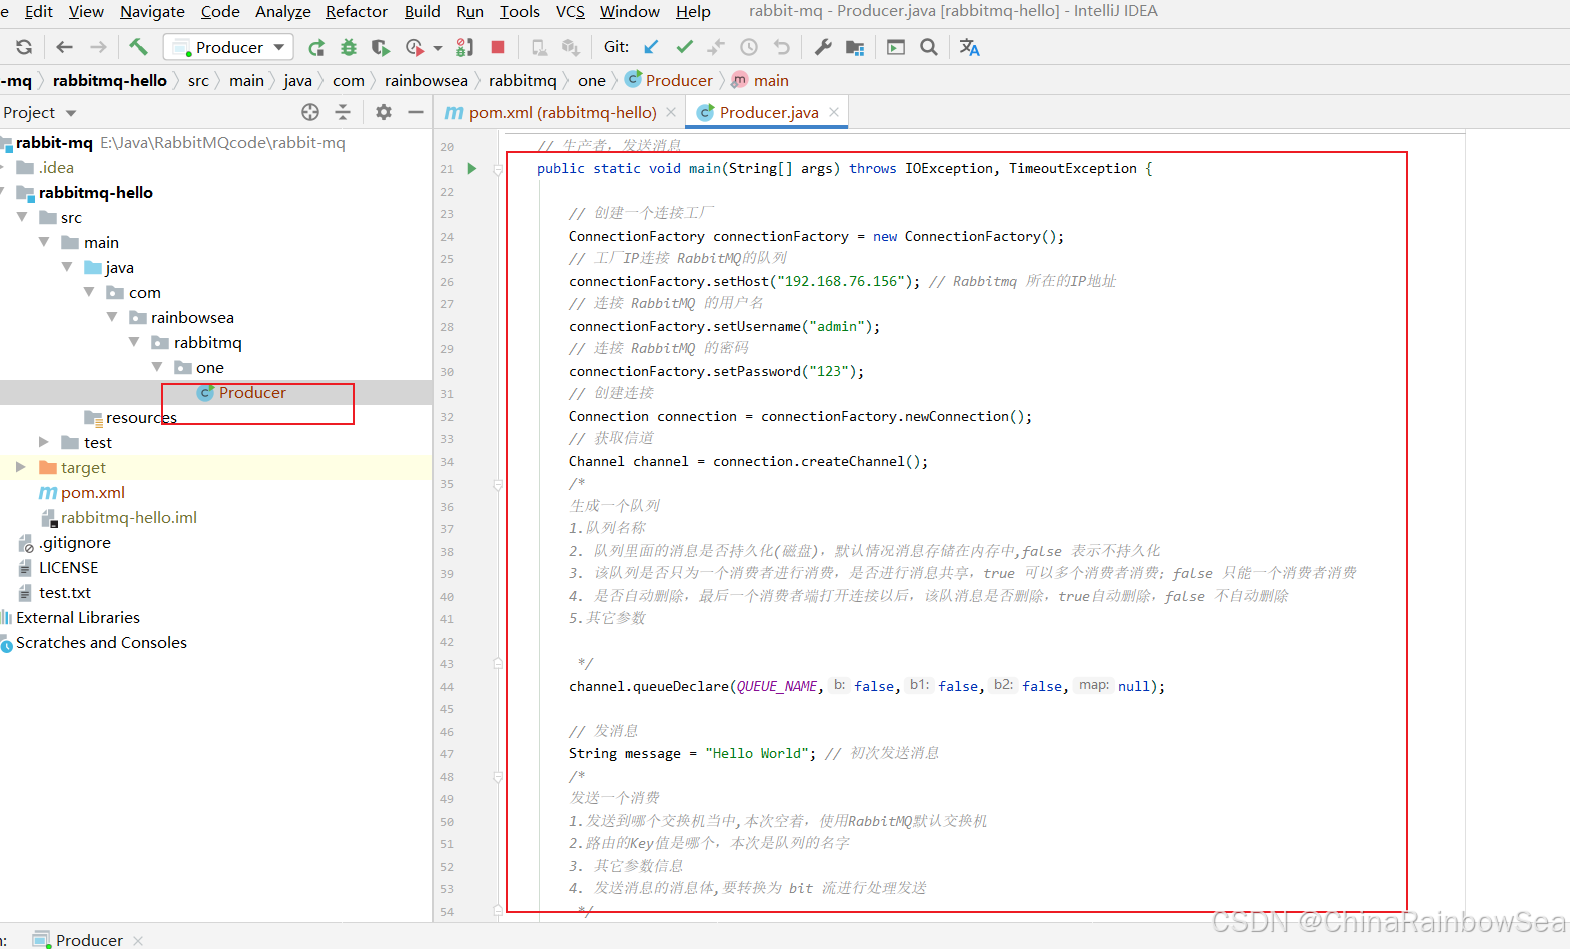Click the Project panel gear settings icon
Image resolution: width=1570 pixels, height=949 pixels.
pyautogui.click(x=384, y=112)
